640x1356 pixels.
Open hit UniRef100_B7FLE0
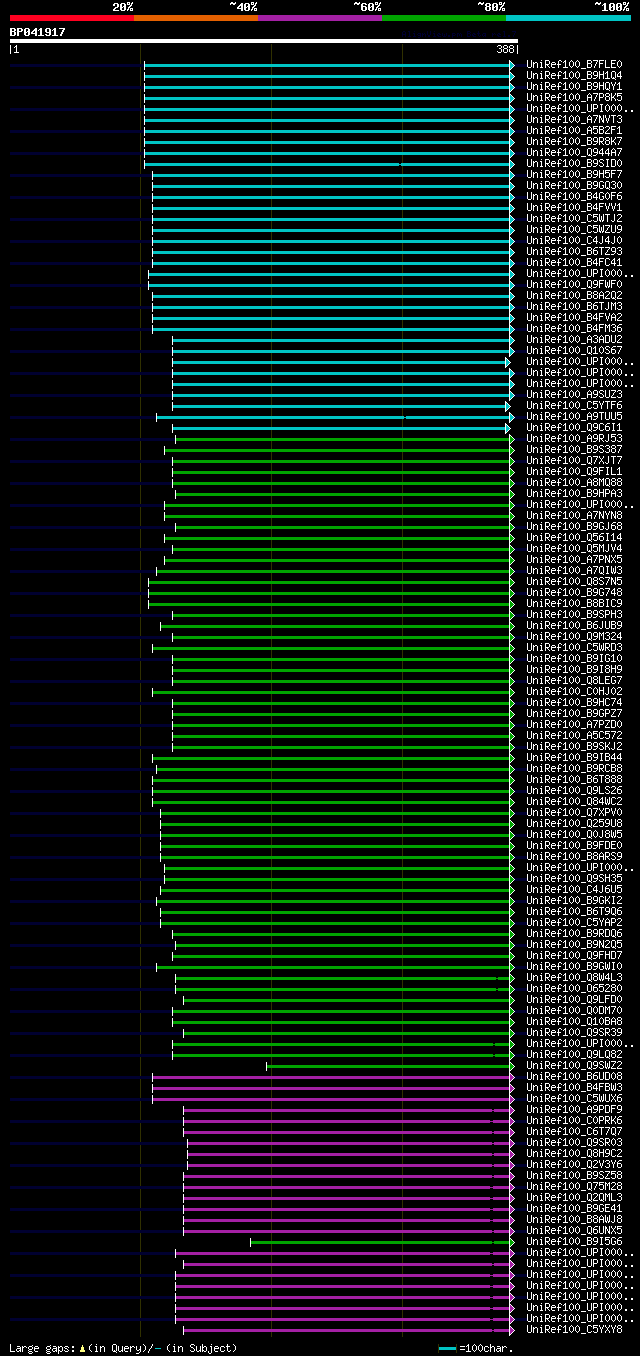574,65
